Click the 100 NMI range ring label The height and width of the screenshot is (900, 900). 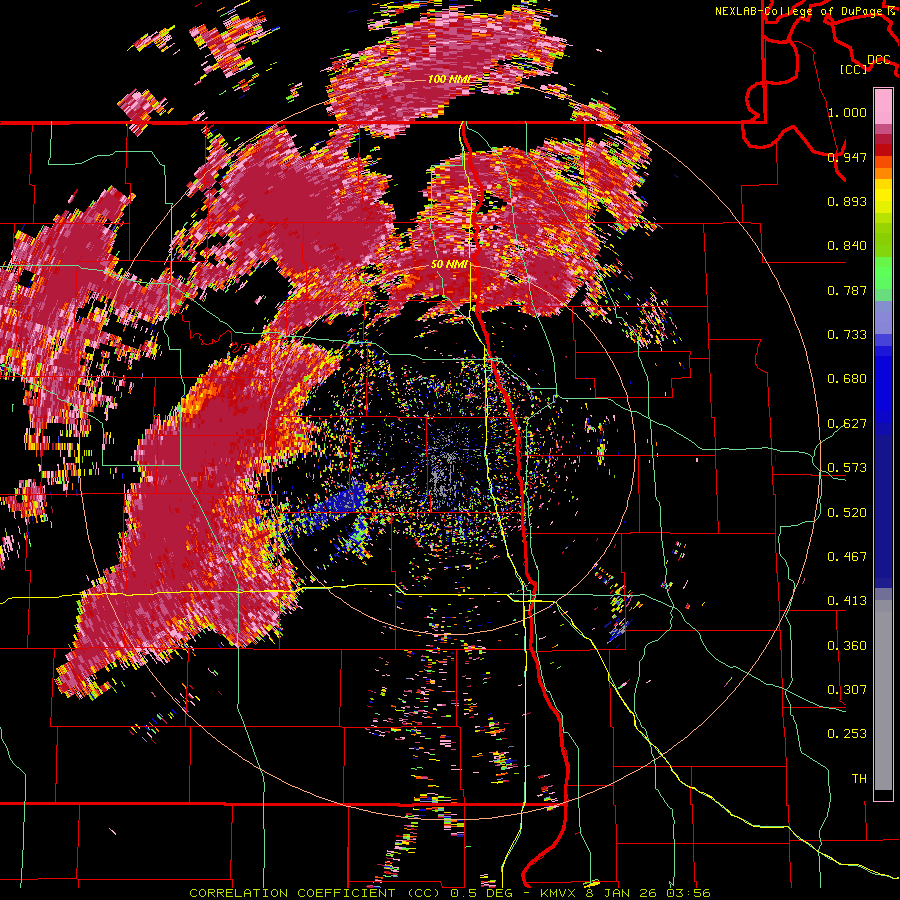[449, 79]
